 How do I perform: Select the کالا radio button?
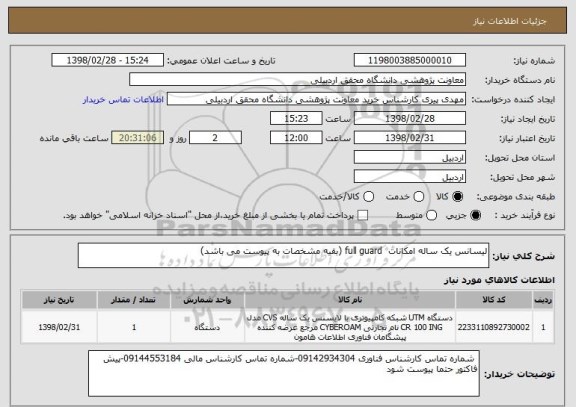coord(458,197)
